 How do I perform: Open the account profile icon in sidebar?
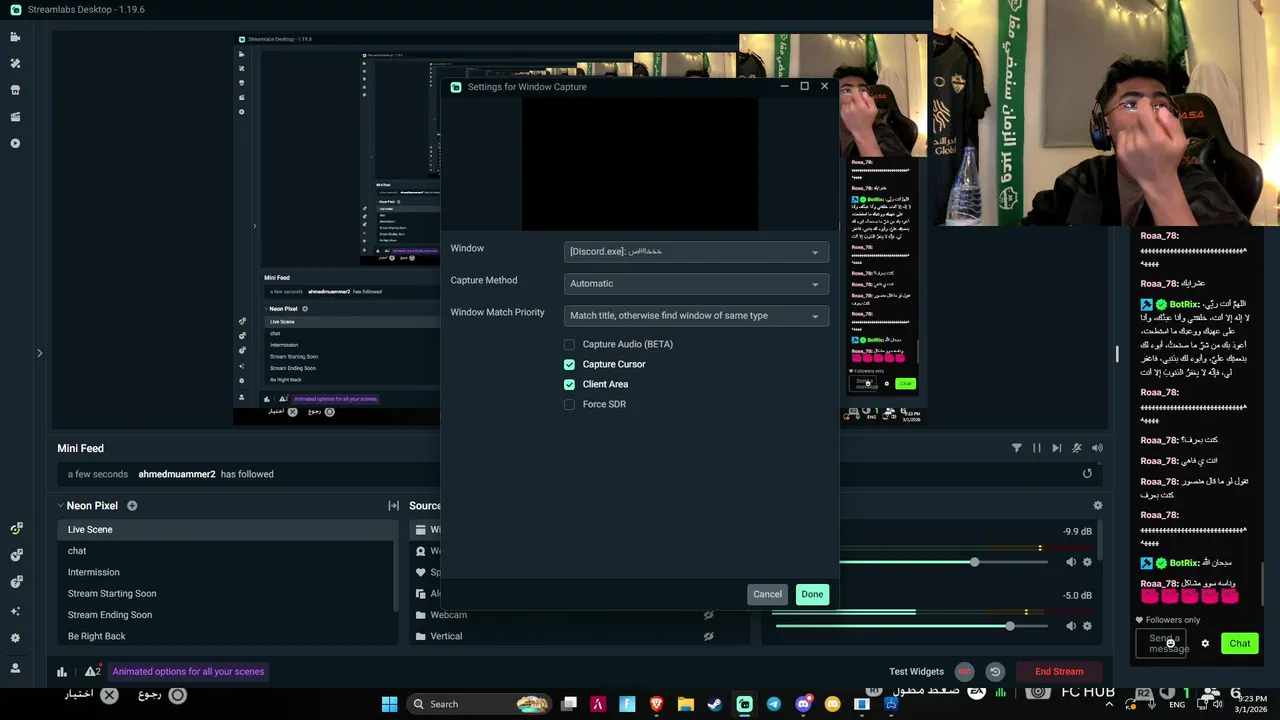[x=15, y=668]
